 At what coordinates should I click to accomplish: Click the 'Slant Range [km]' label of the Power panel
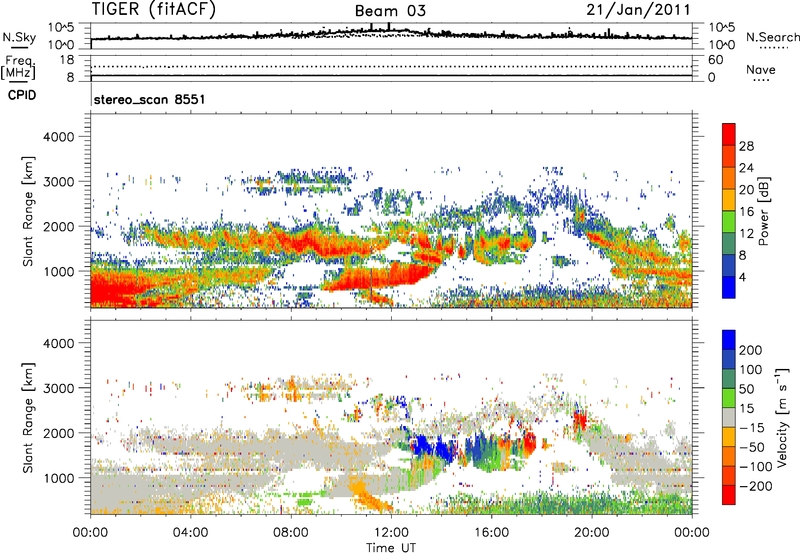(28, 211)
